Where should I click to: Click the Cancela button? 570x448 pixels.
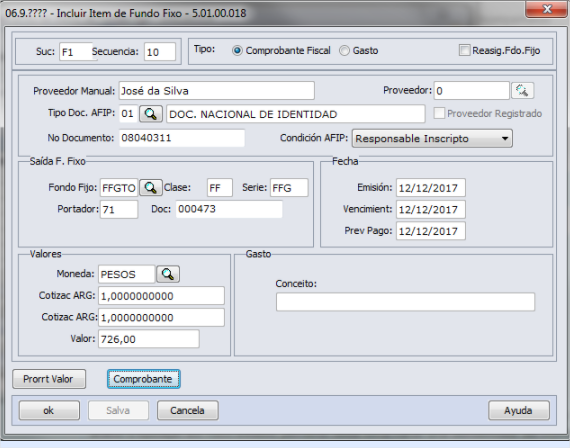188,411
